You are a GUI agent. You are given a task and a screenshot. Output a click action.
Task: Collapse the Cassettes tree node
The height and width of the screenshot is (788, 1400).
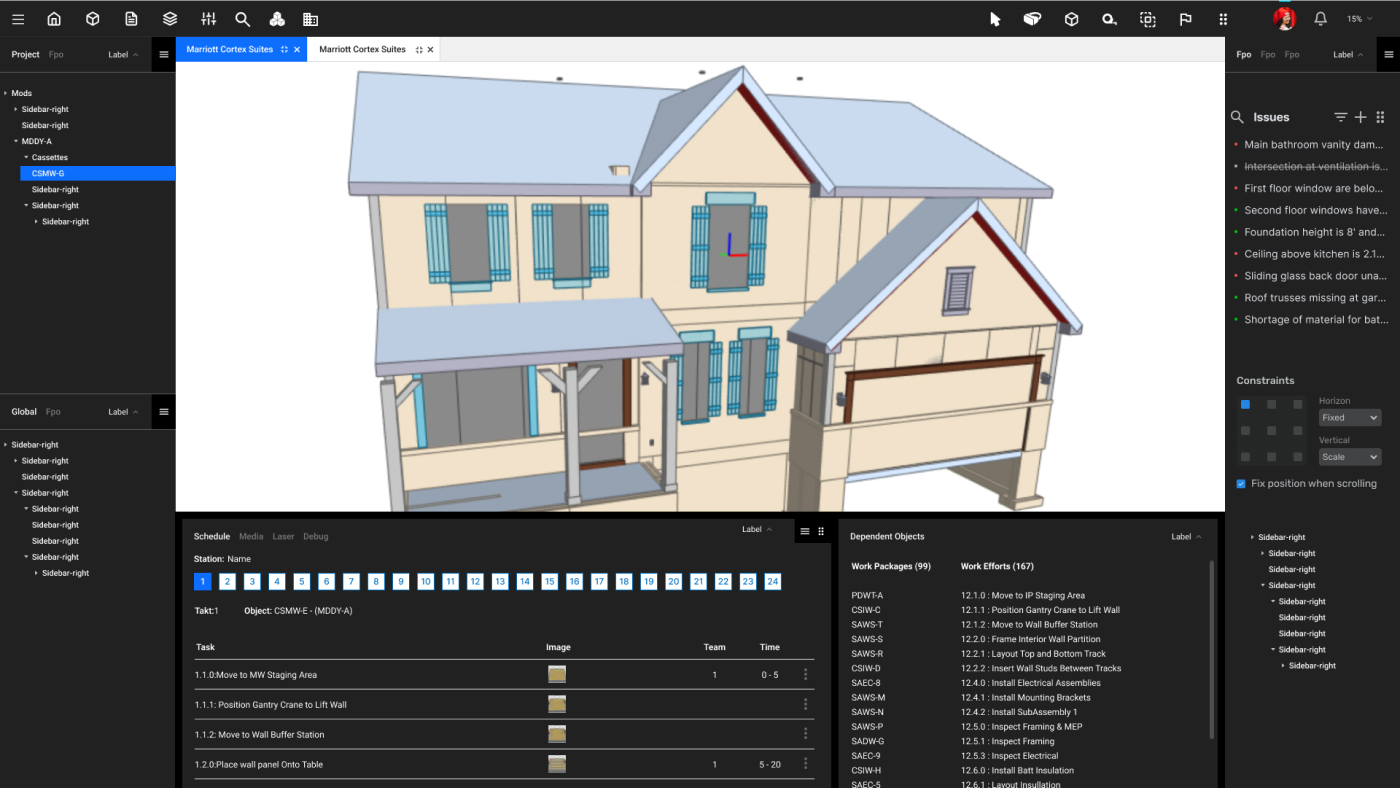click(27, 158)
